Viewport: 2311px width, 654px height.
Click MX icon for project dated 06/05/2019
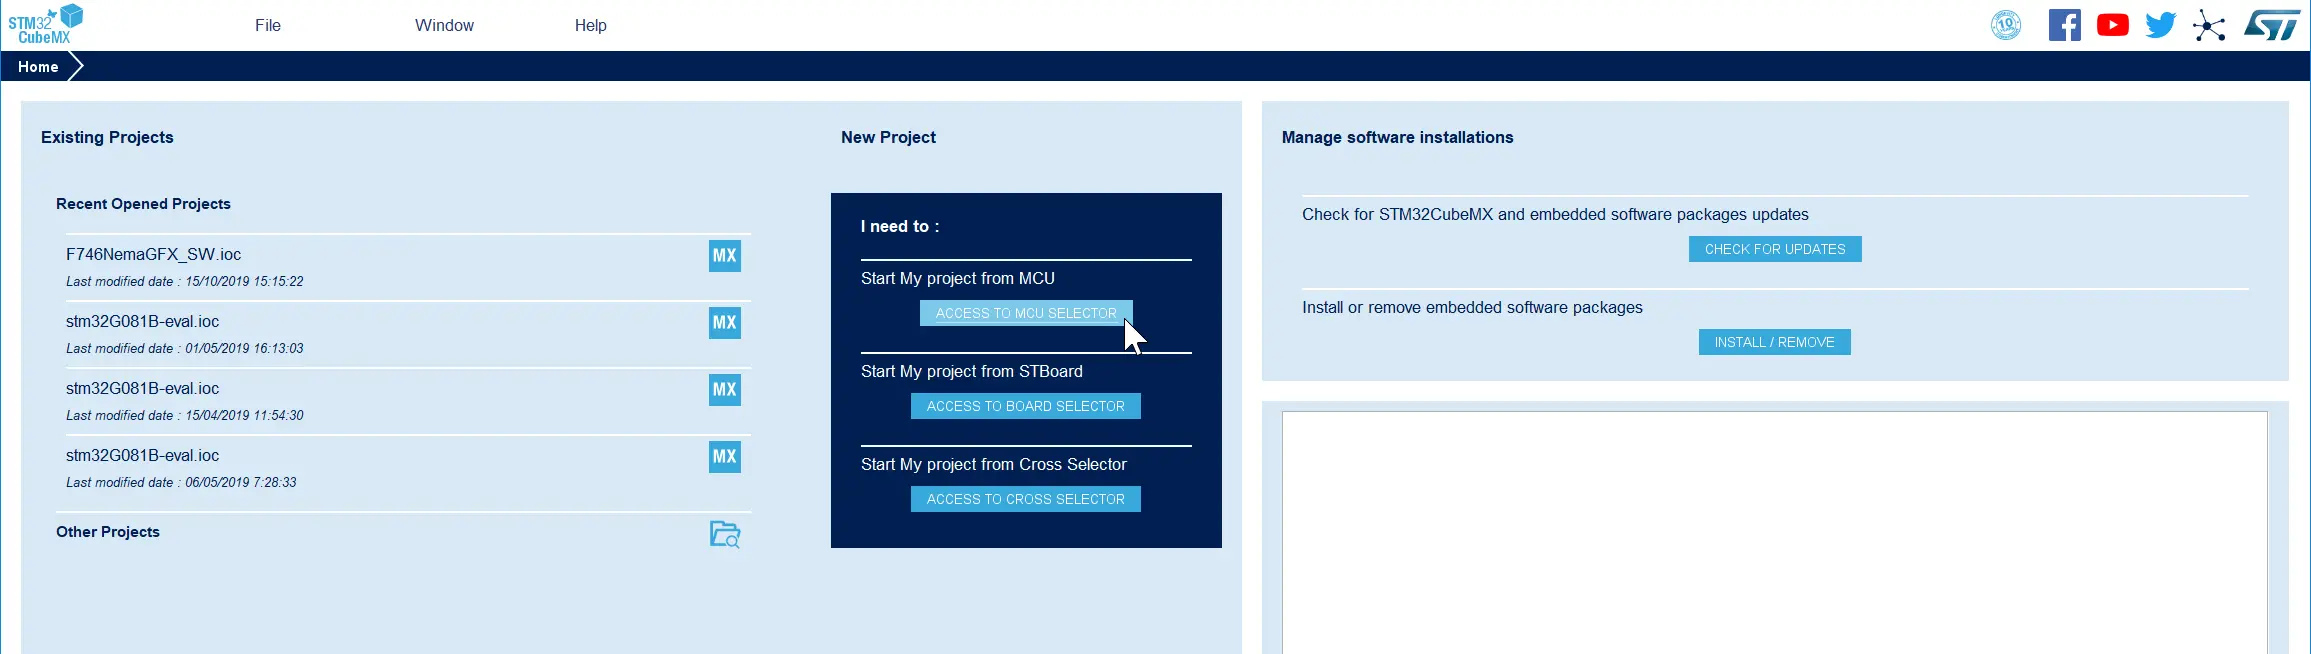coord(724,457)
